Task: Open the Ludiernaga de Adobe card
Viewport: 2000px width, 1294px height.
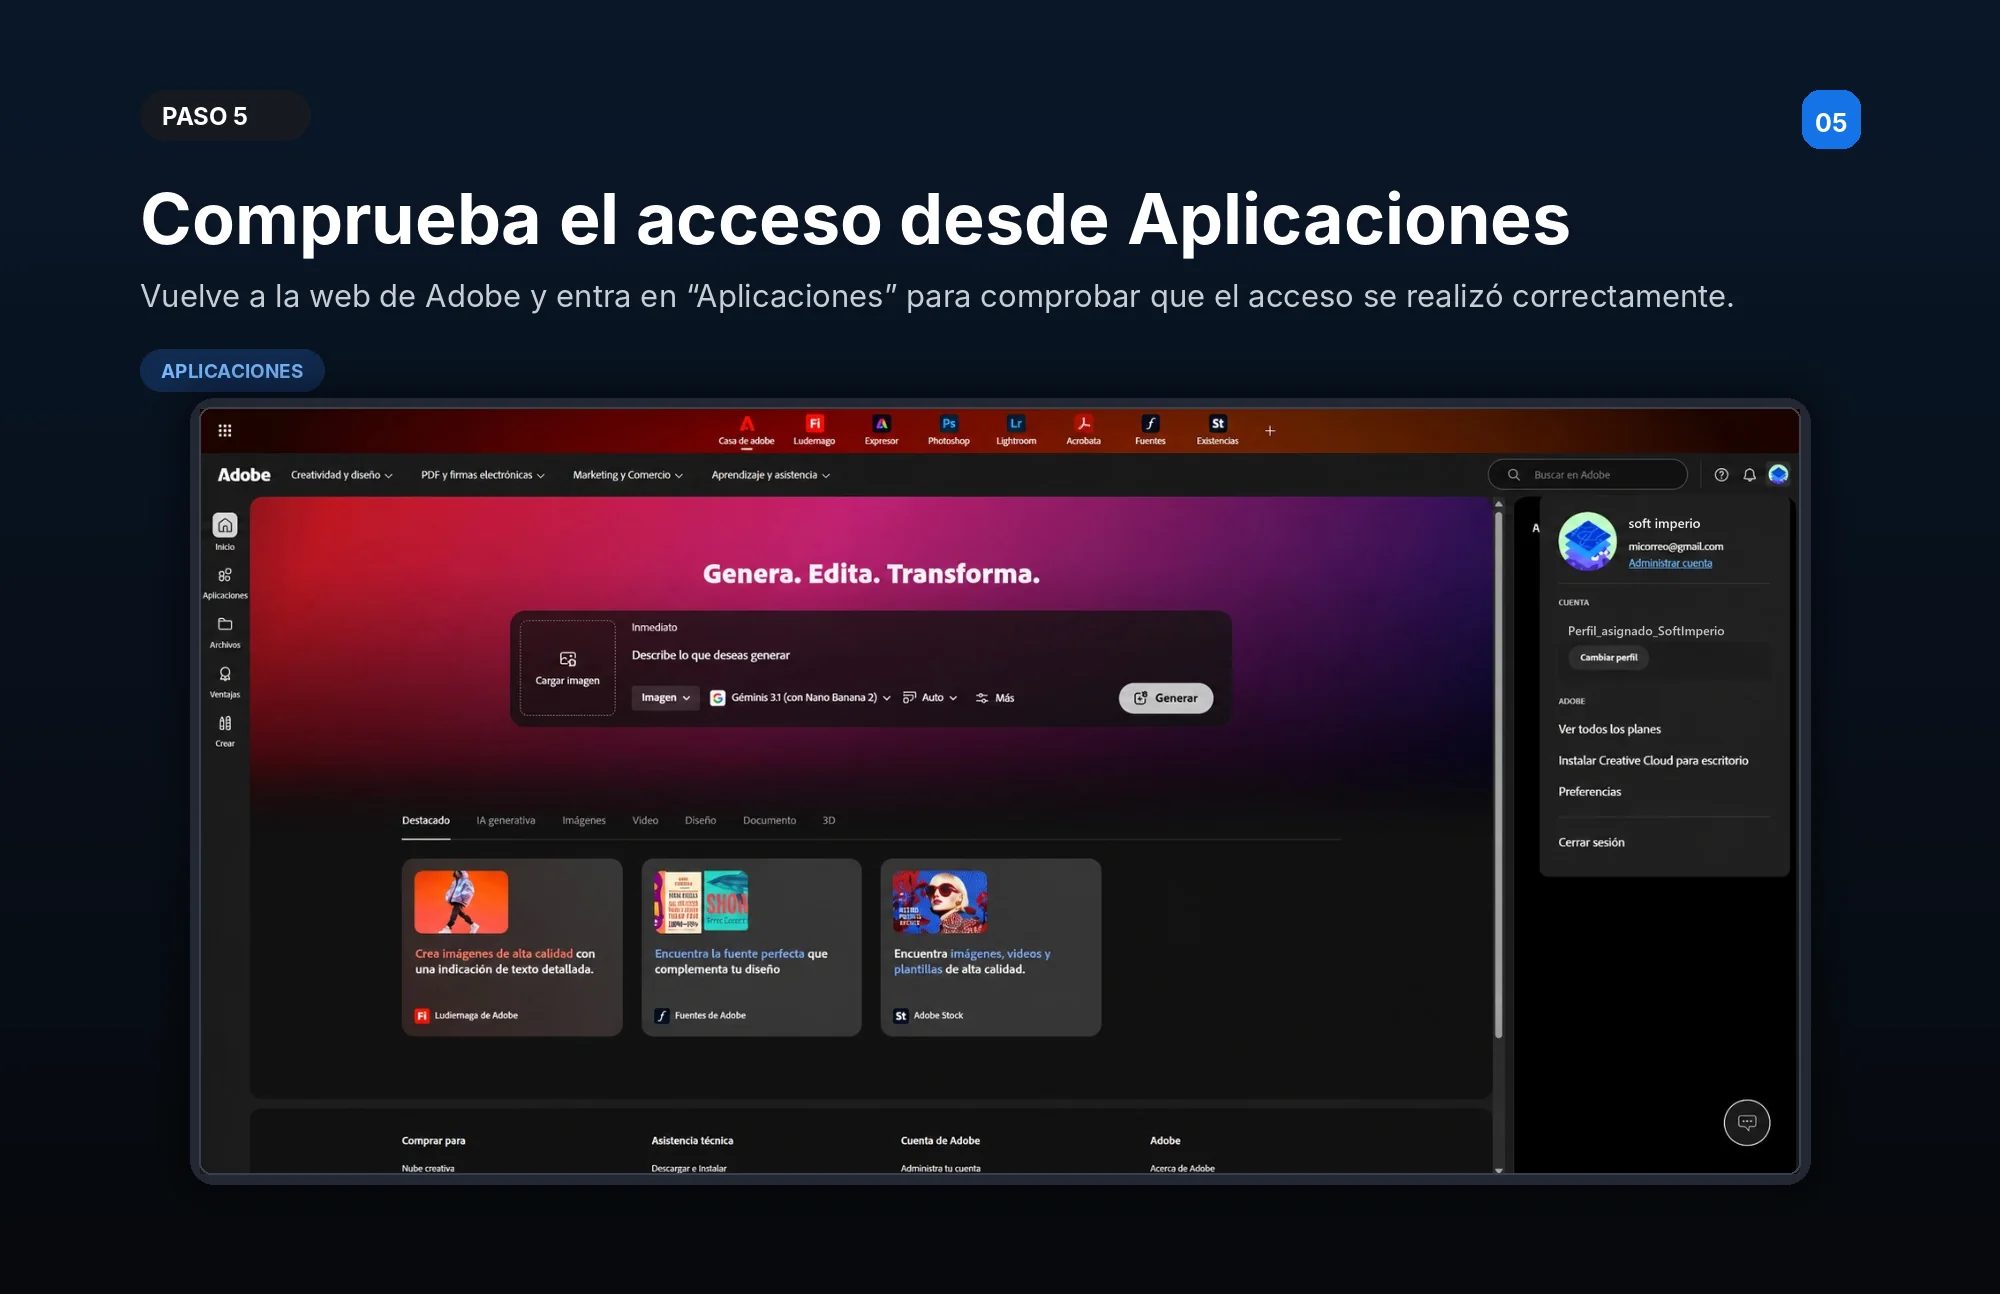Action: click(512, 947)
